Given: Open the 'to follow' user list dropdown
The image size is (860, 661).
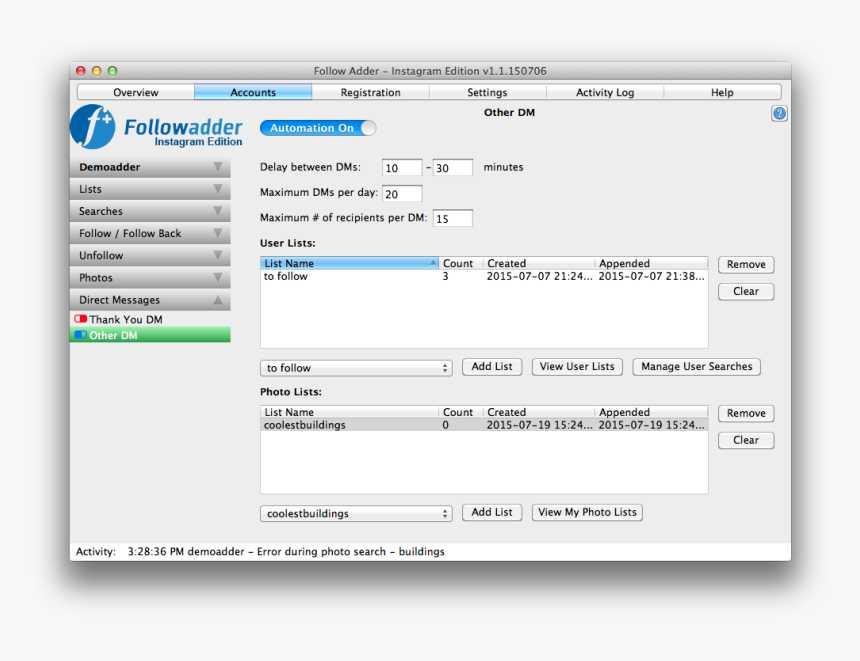Looking at the screenshot, I should click(x=356, y=368).
